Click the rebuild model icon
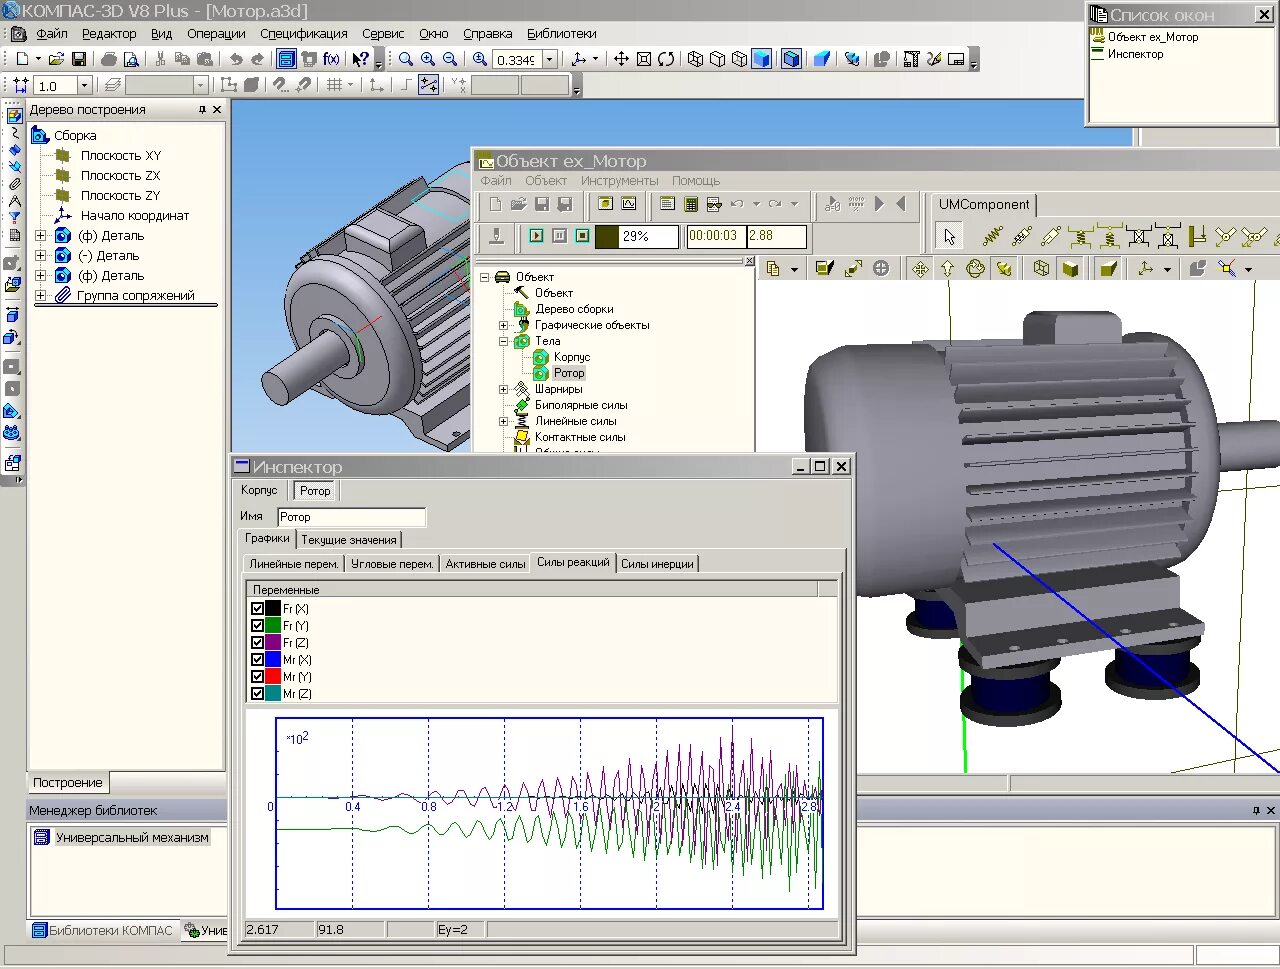The height and width of the screenshot is (969, 1280). (852, 60)
